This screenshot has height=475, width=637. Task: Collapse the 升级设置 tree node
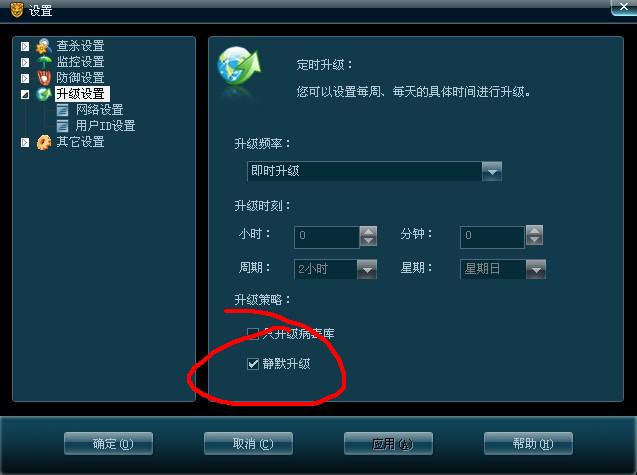coord(25,95)
